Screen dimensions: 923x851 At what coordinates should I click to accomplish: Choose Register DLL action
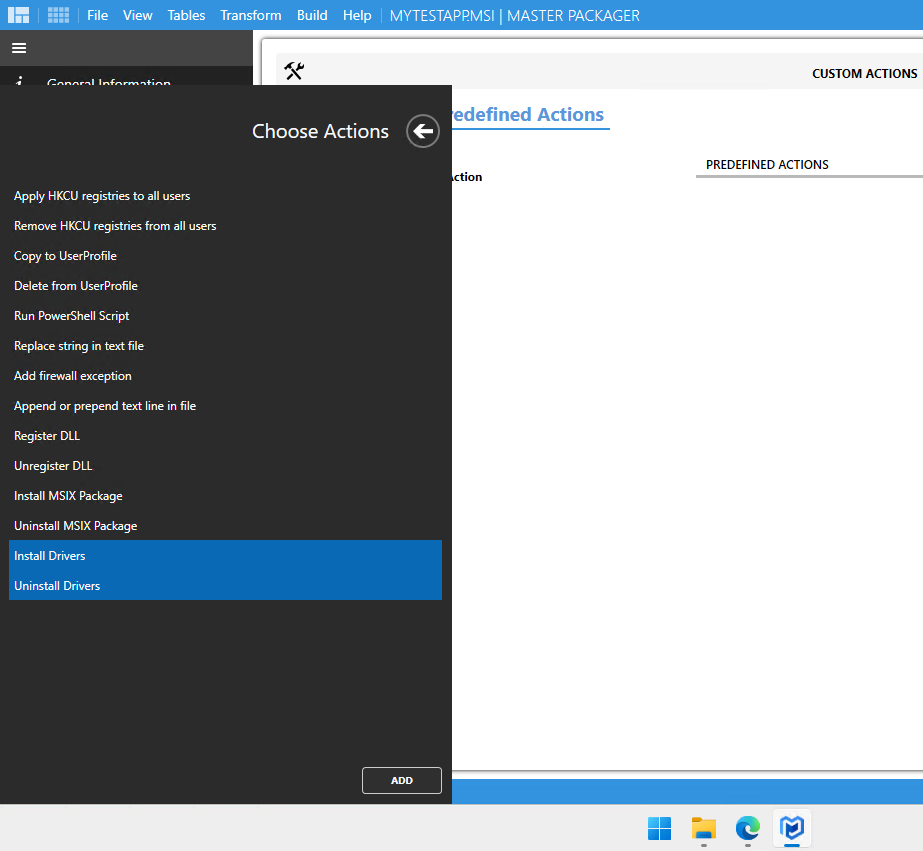click(x=225, y=436)
